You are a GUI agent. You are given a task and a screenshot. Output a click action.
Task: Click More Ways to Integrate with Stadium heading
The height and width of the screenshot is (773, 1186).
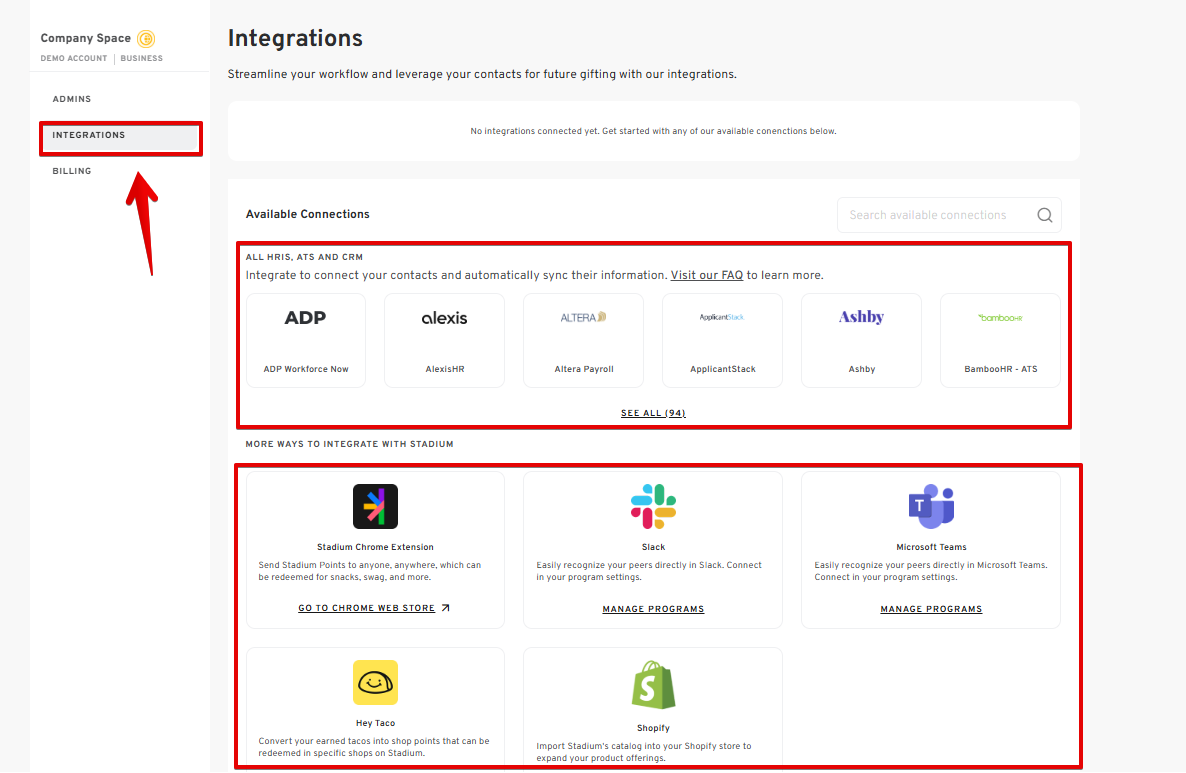pyautogui.click(x=349, y=445)
